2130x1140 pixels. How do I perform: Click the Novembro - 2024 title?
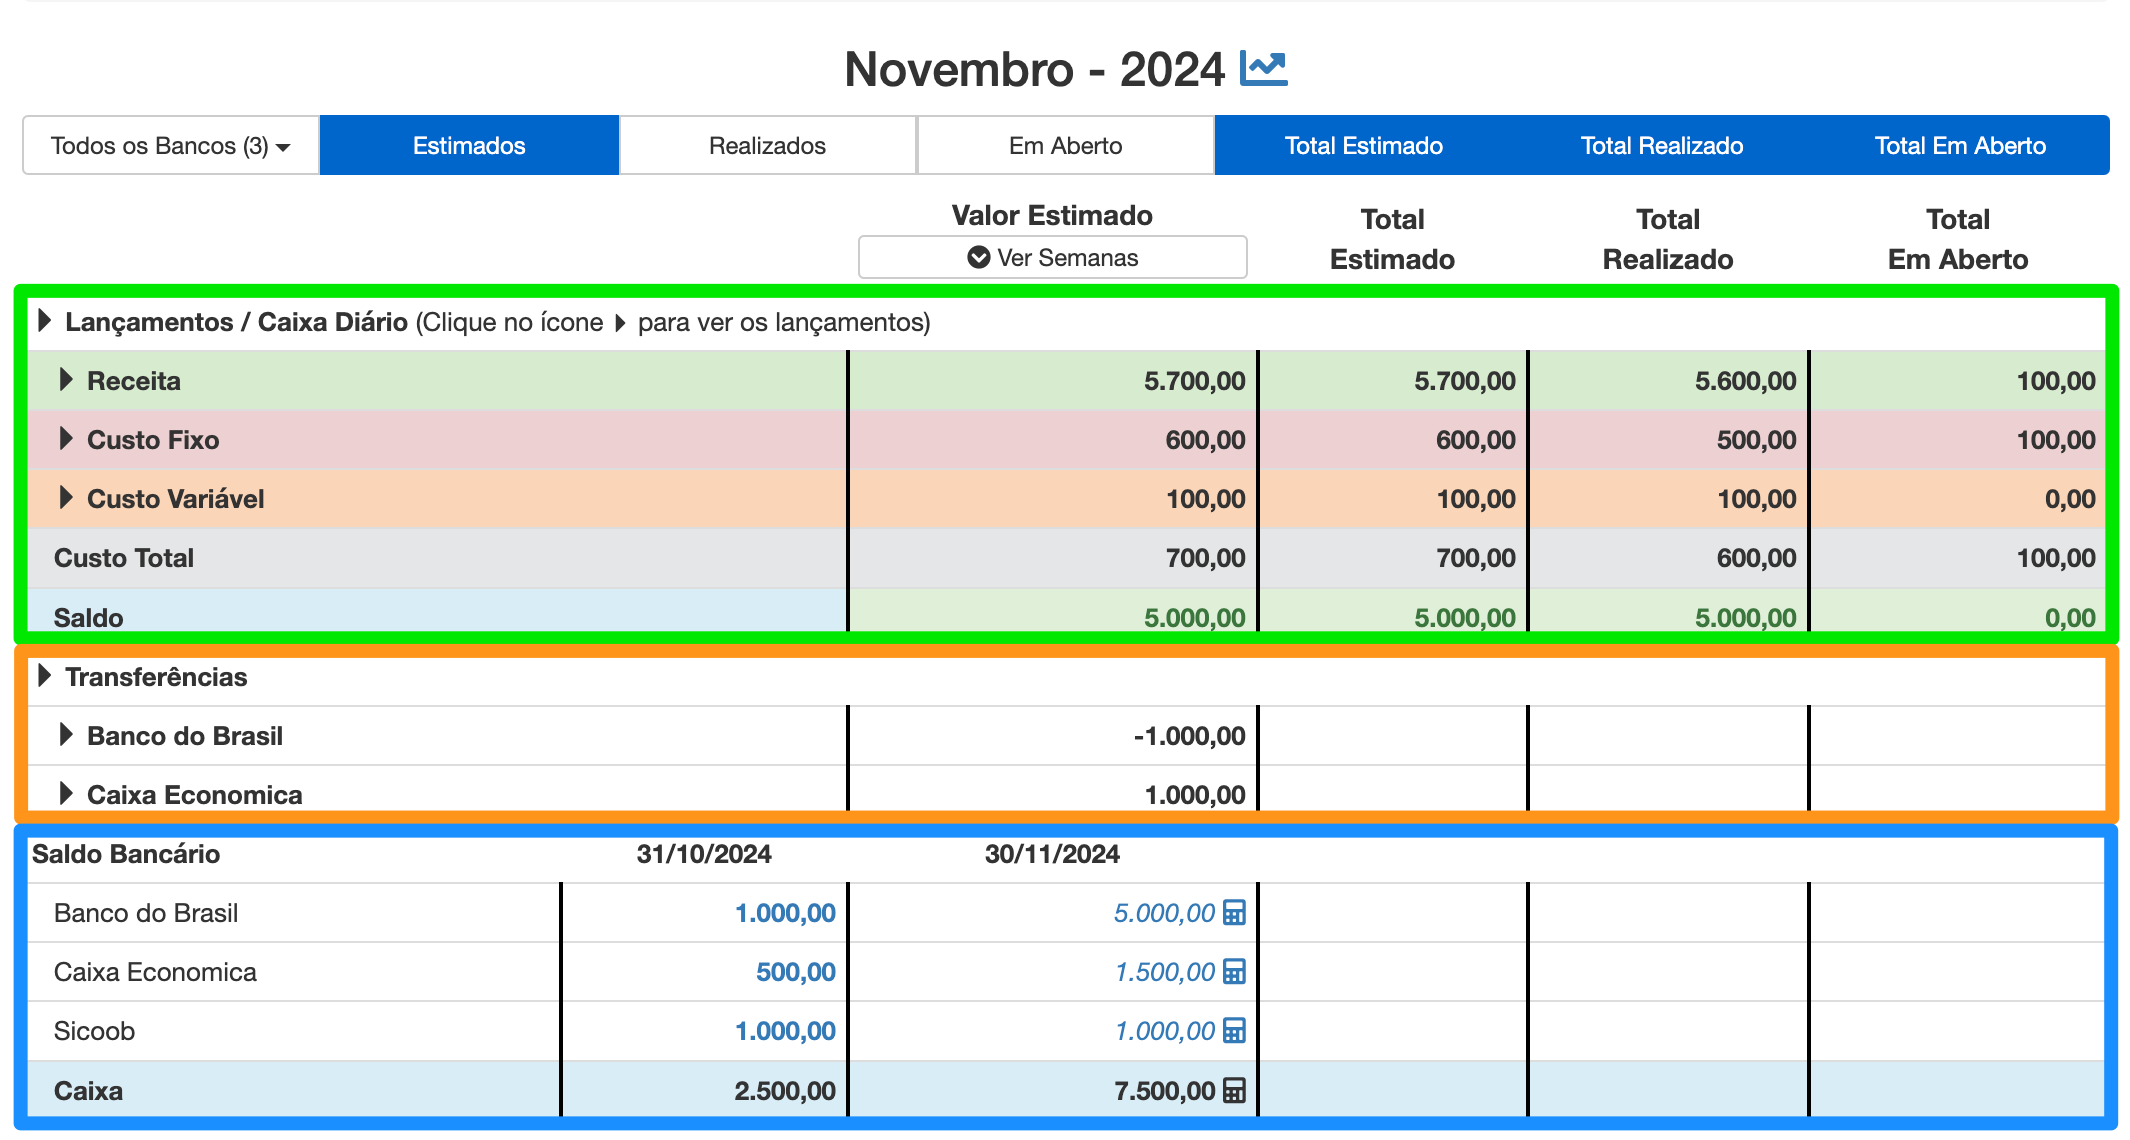[x=1034, y=69]
